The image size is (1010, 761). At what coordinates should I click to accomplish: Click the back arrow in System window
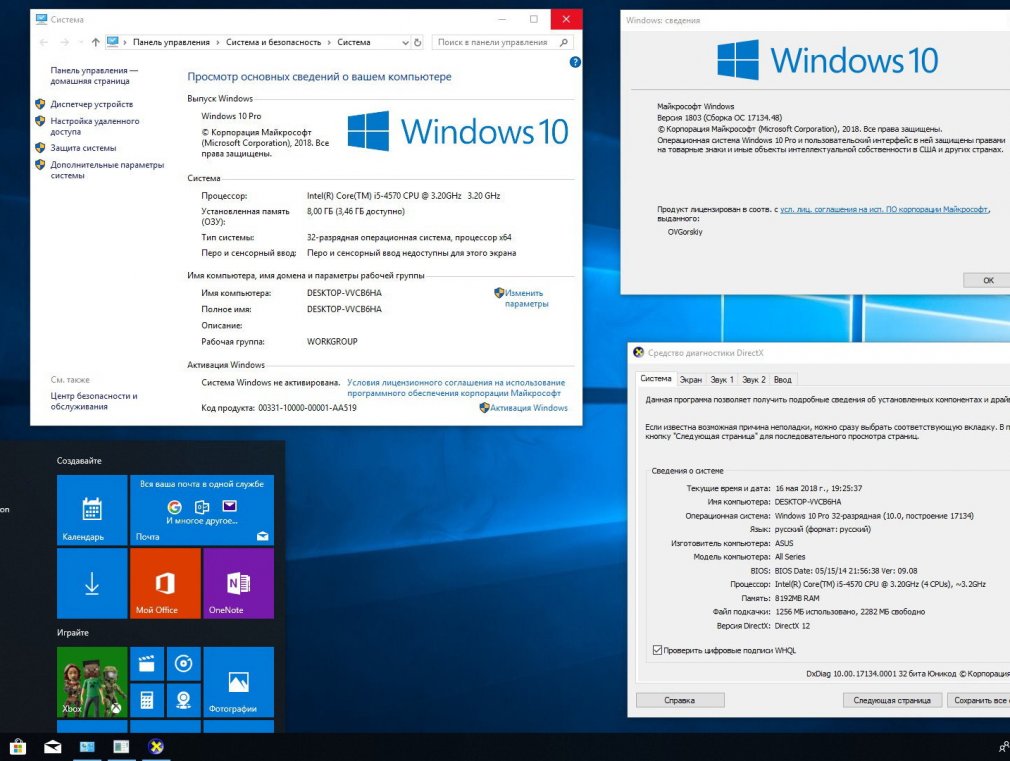(44, 43)
